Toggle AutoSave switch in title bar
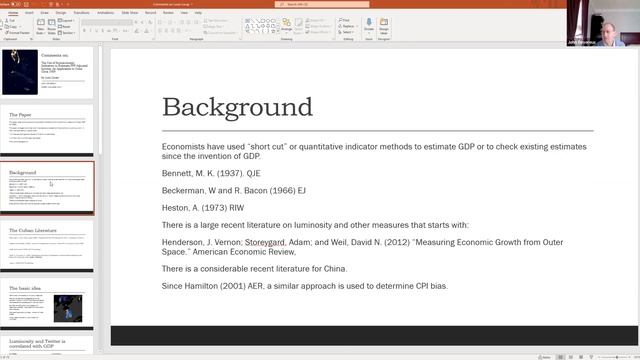Image resolution: width=640 pixels, height=360 pixels. click(x=16, y=4)
